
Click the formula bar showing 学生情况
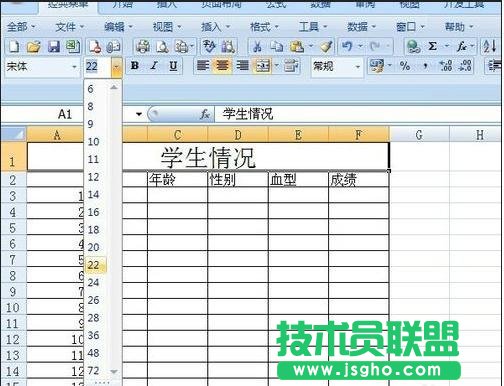358,114
